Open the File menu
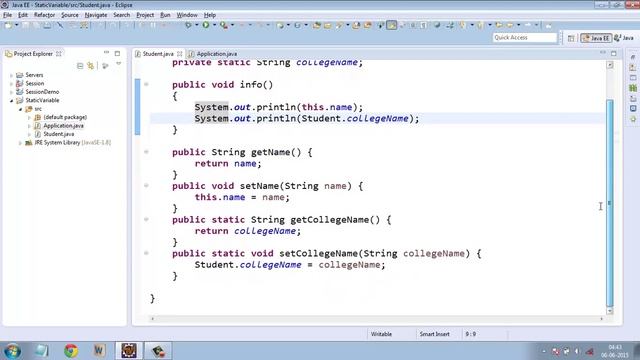The height and width of the screenshot is (360, 640). [7, 15]
